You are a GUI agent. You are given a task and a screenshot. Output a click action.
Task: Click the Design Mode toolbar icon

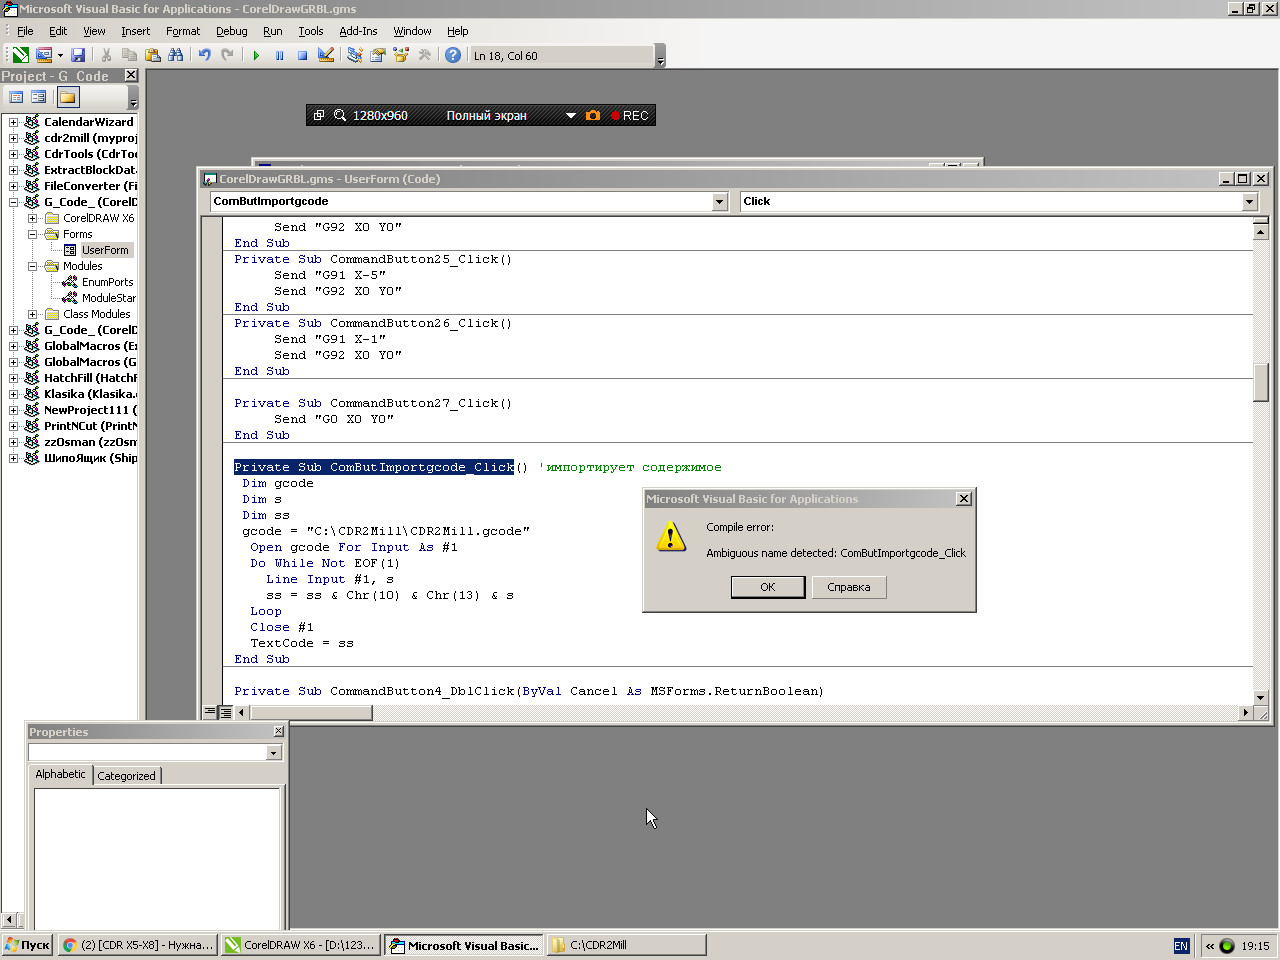click(x=326, y=56)
